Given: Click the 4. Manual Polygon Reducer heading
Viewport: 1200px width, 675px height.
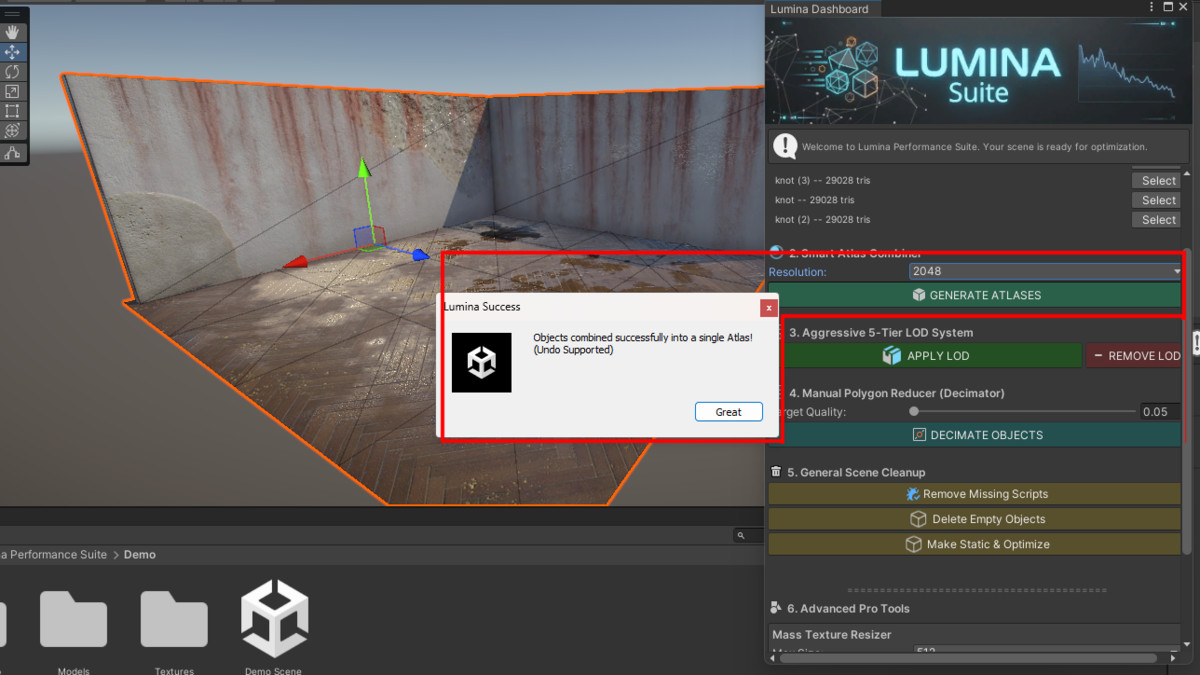Looking at the screenshot, I should 896,393.
